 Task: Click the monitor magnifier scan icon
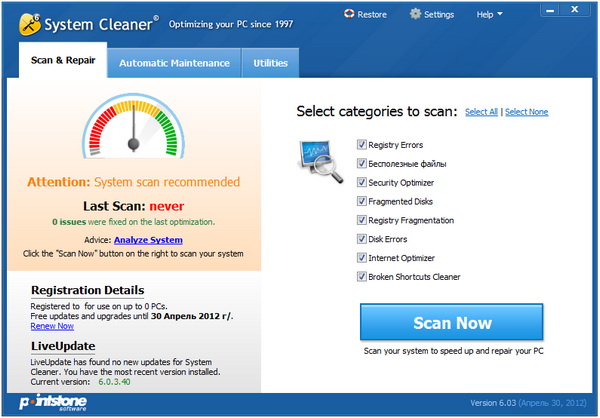click(319, 156)
